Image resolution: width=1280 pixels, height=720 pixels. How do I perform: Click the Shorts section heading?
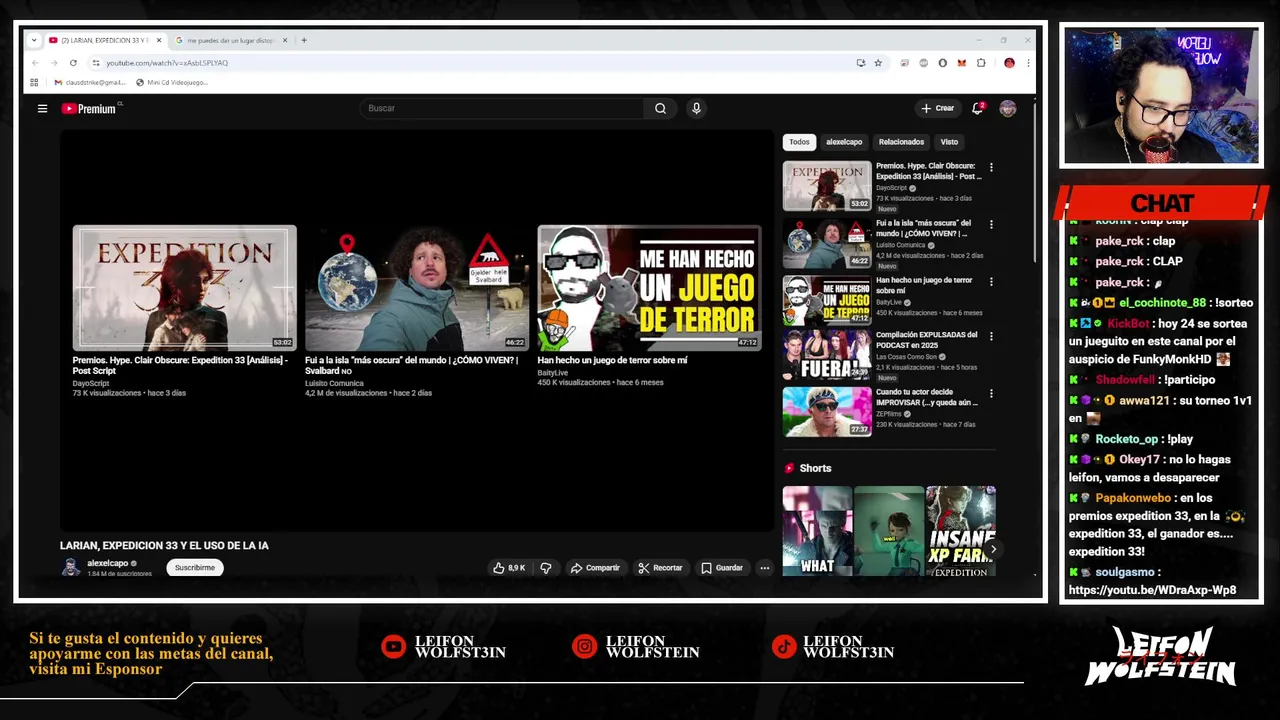click(815, 468)
